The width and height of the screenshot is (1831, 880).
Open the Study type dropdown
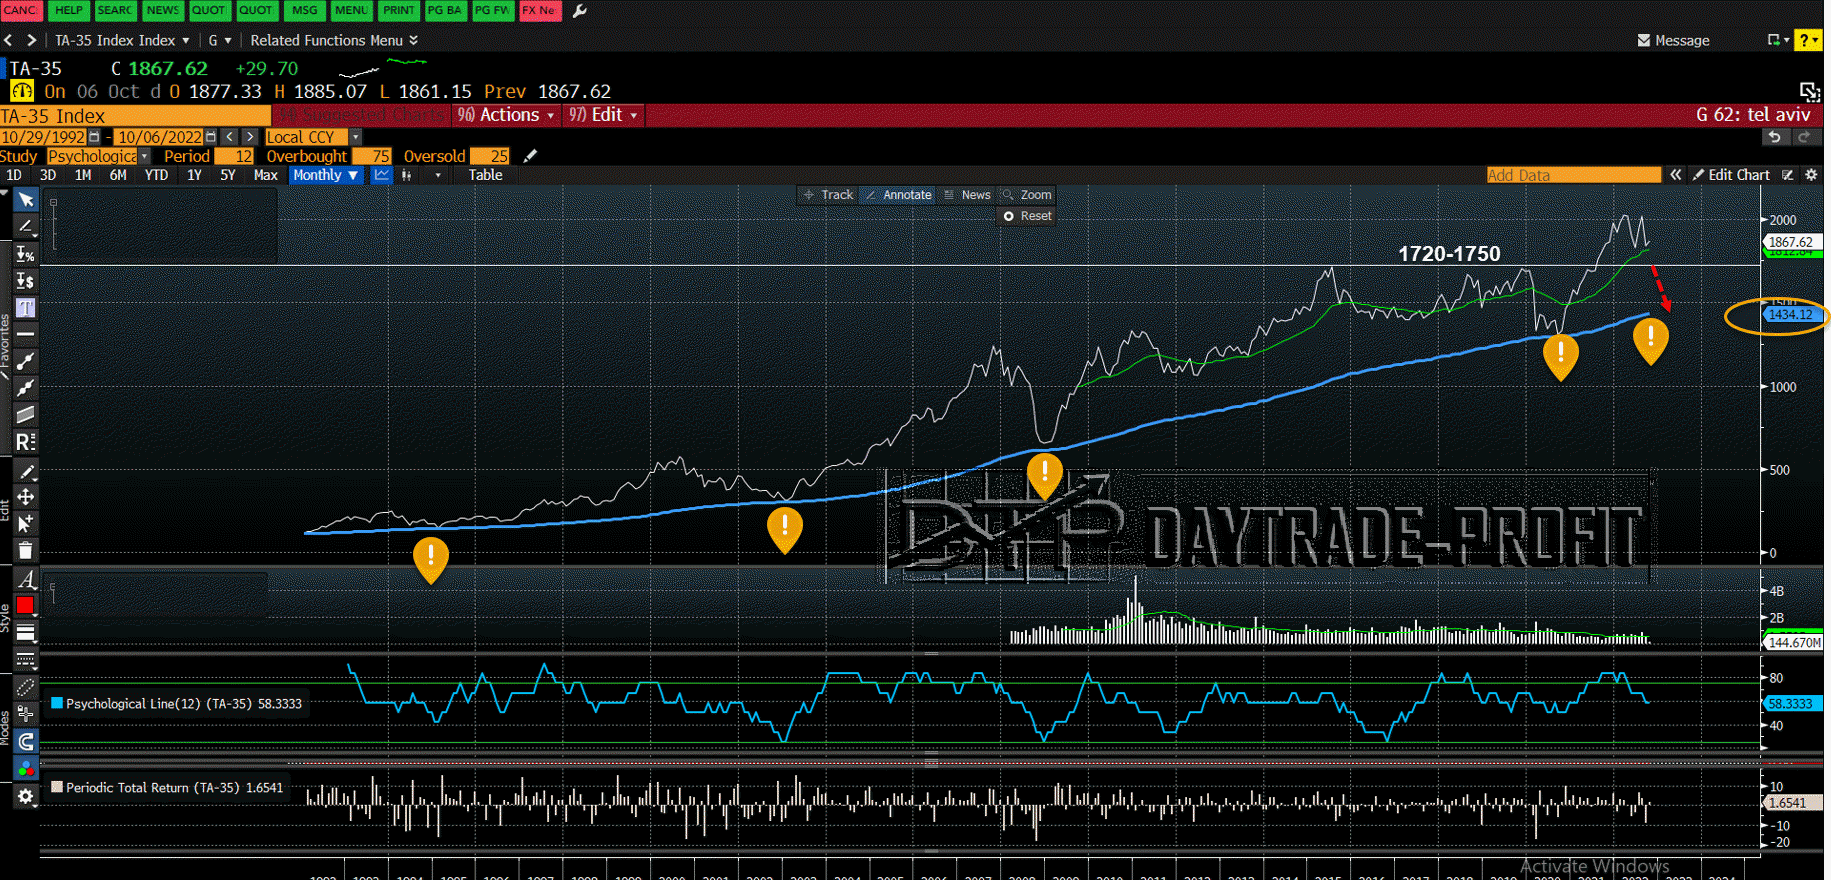click(98, 156)
